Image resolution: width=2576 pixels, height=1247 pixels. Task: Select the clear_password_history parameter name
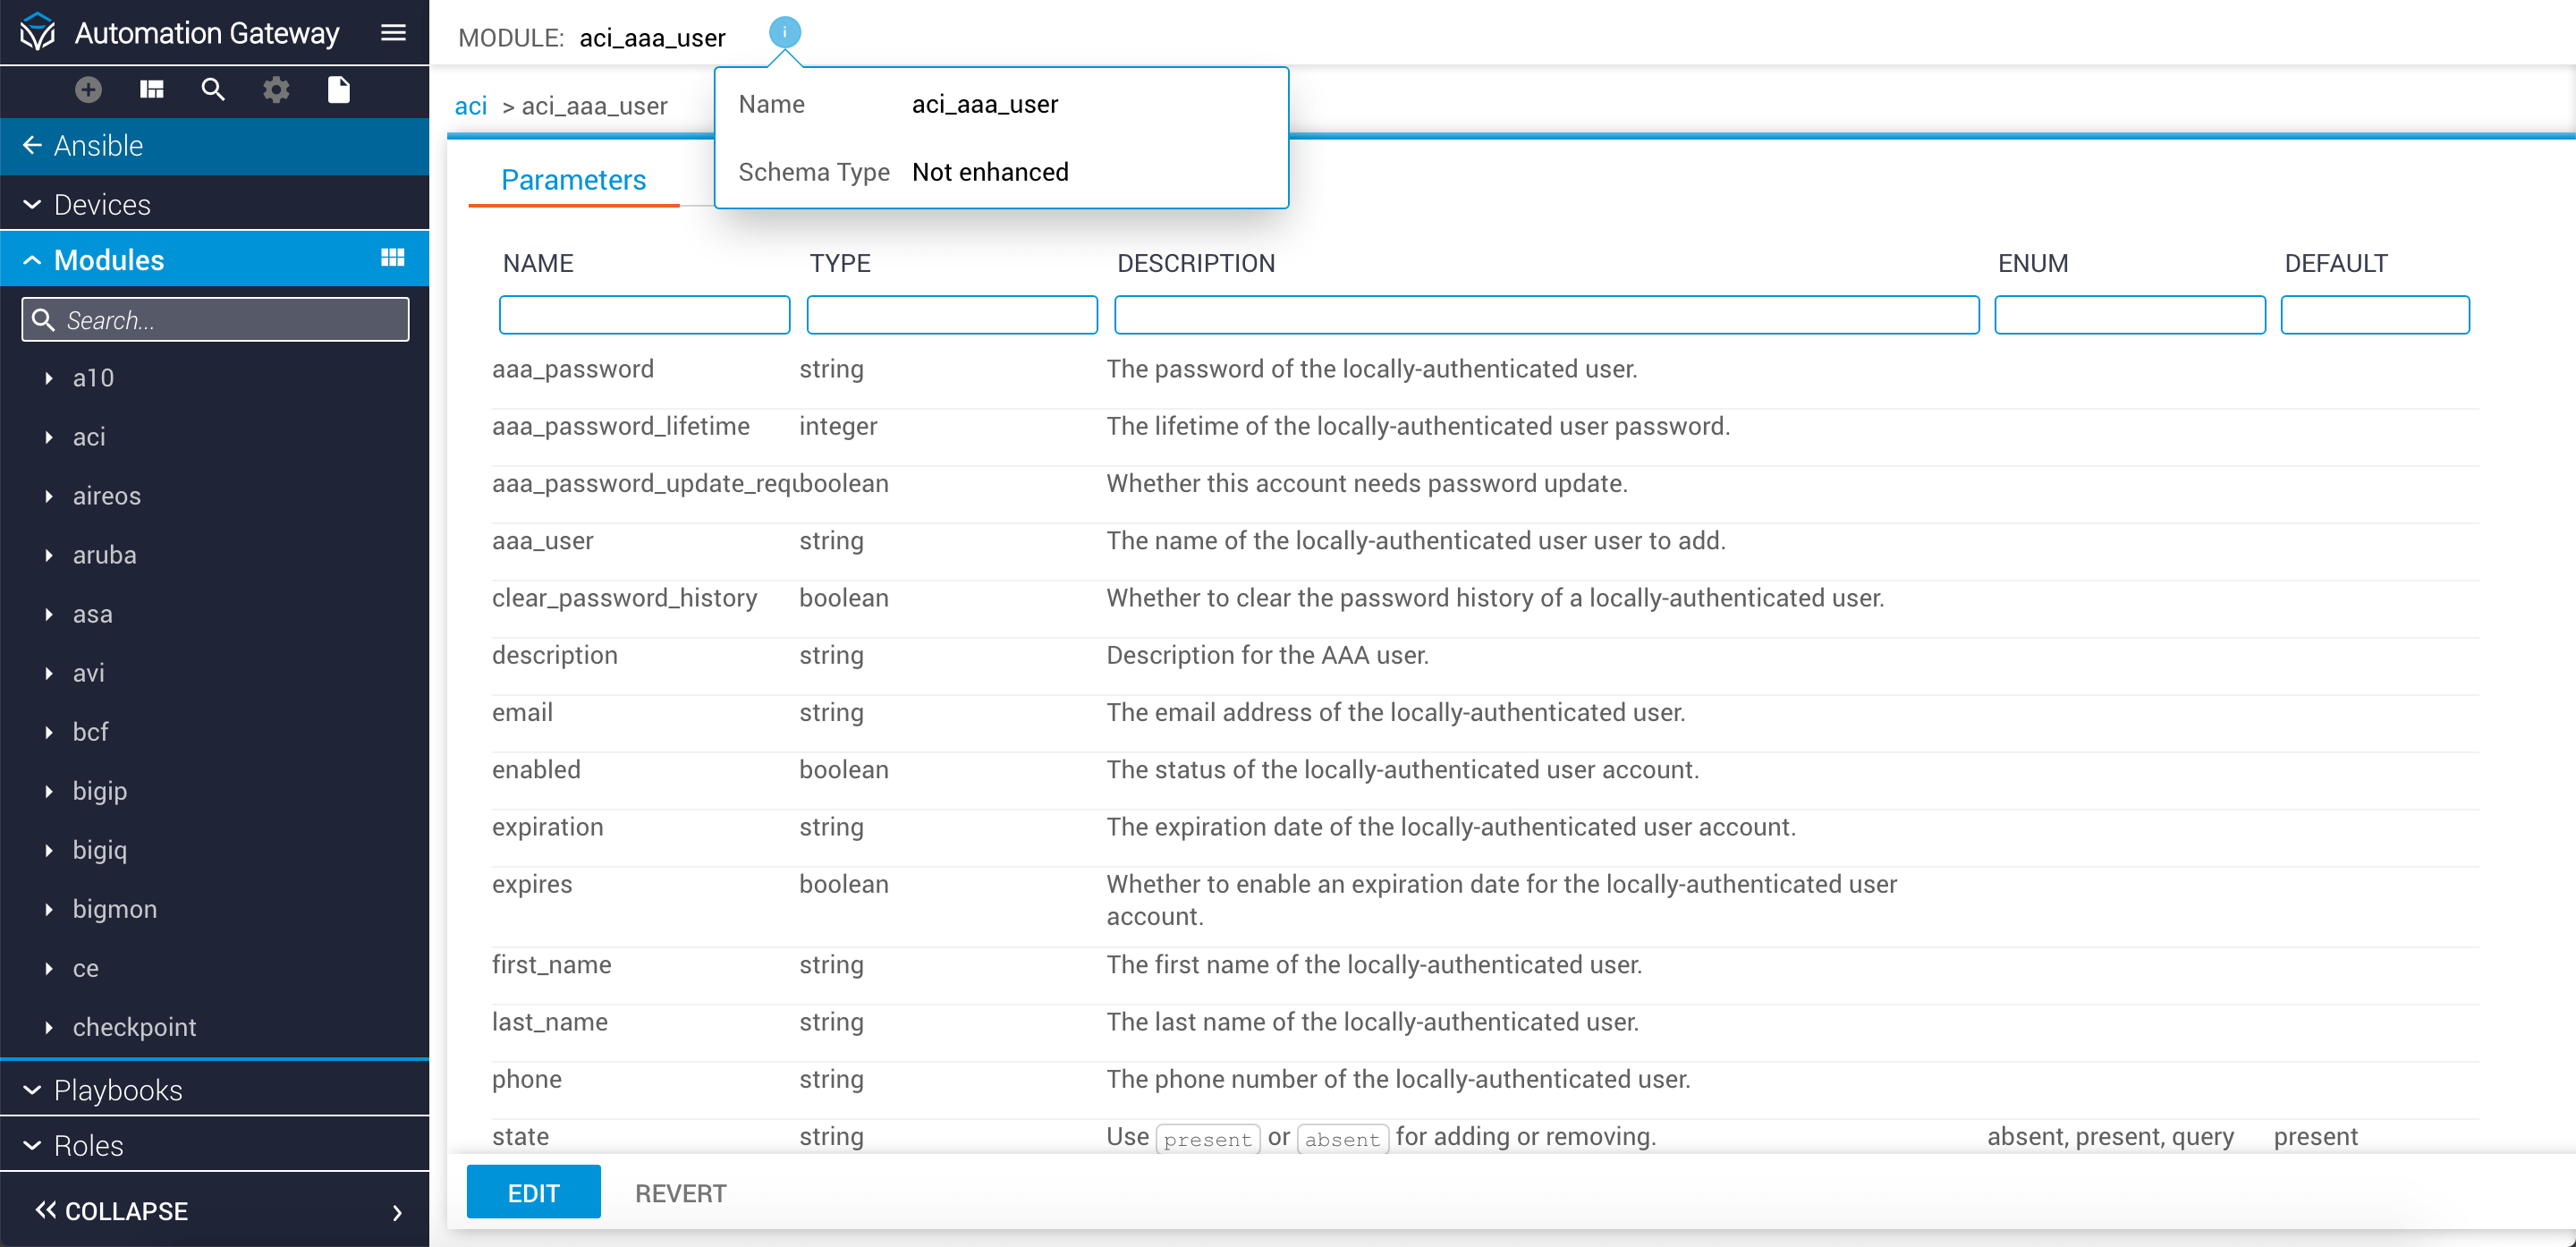click(x=625, y=598)
